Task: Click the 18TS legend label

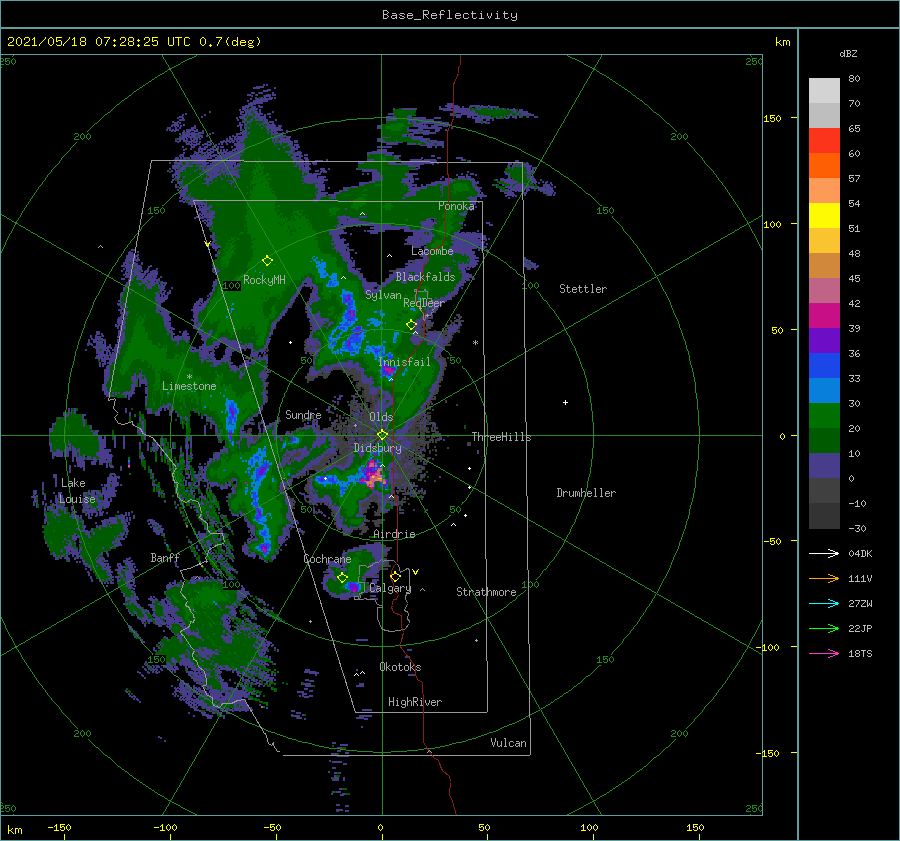Action: point(860,653)
